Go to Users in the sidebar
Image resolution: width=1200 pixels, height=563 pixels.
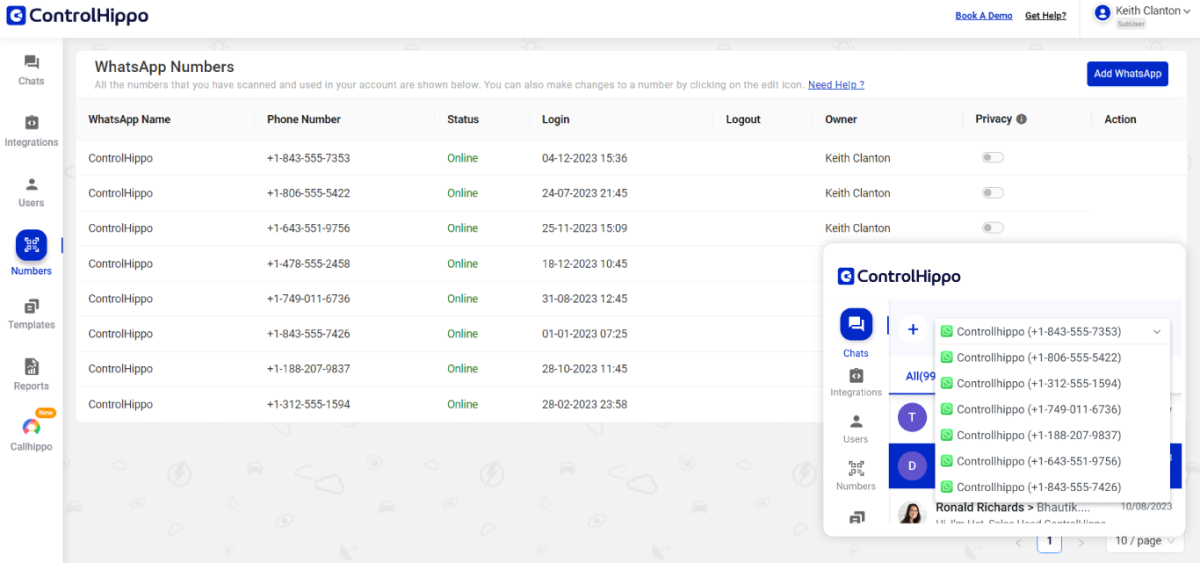pyautogui.click(x=31, y=191)
